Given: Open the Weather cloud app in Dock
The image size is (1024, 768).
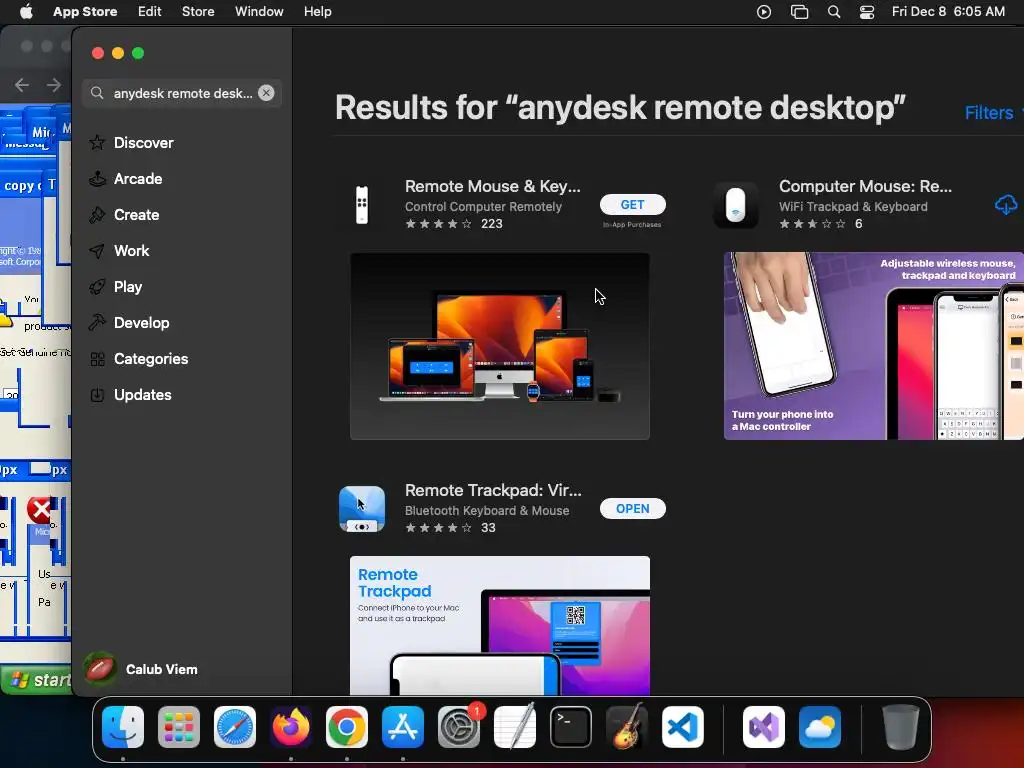Looking at the screenshot, I should (x=820, y=727).
